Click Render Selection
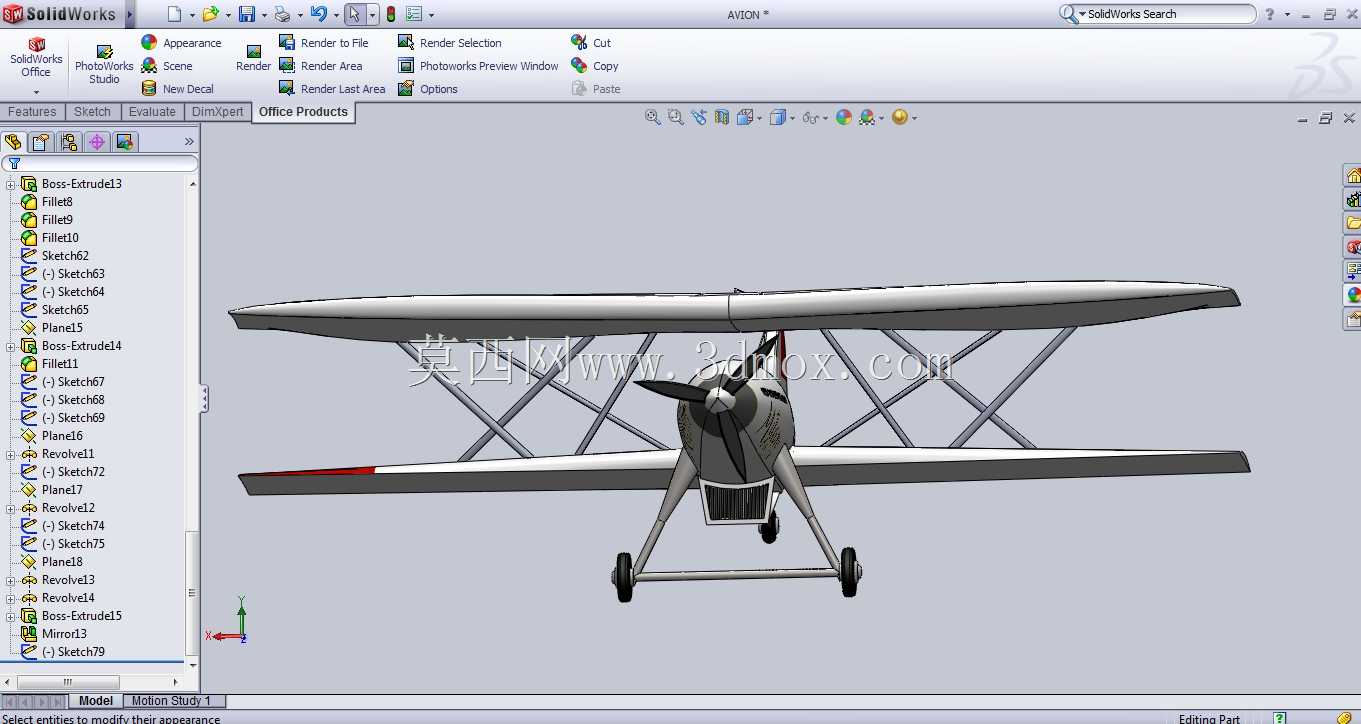 point(449,43)
